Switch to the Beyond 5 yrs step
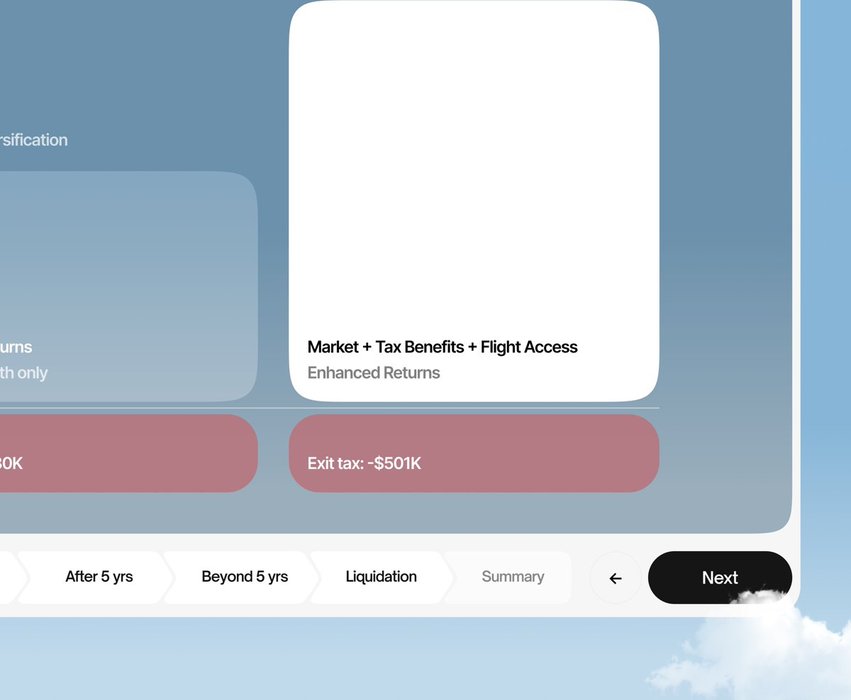Screen dimensions: 851x700 pyautogui.click(x=243, y=577)
